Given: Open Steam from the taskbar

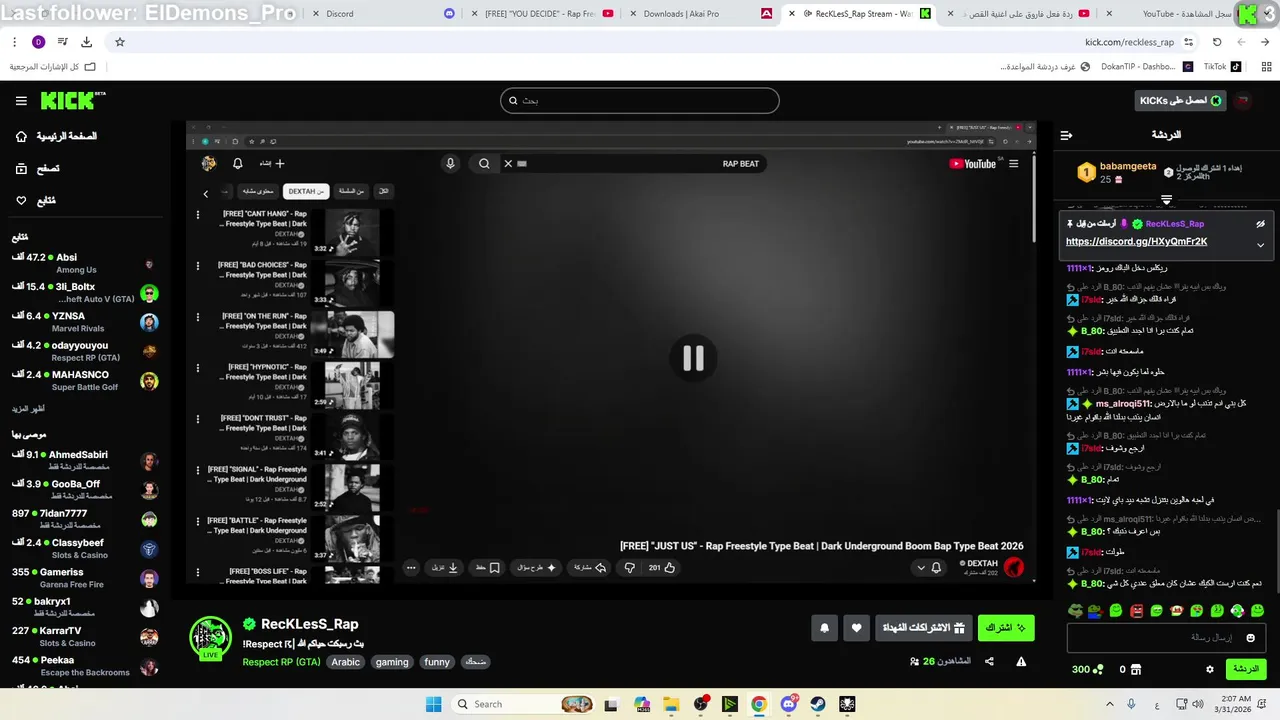Looking at the screenshot, I should (x=818, y=704).
